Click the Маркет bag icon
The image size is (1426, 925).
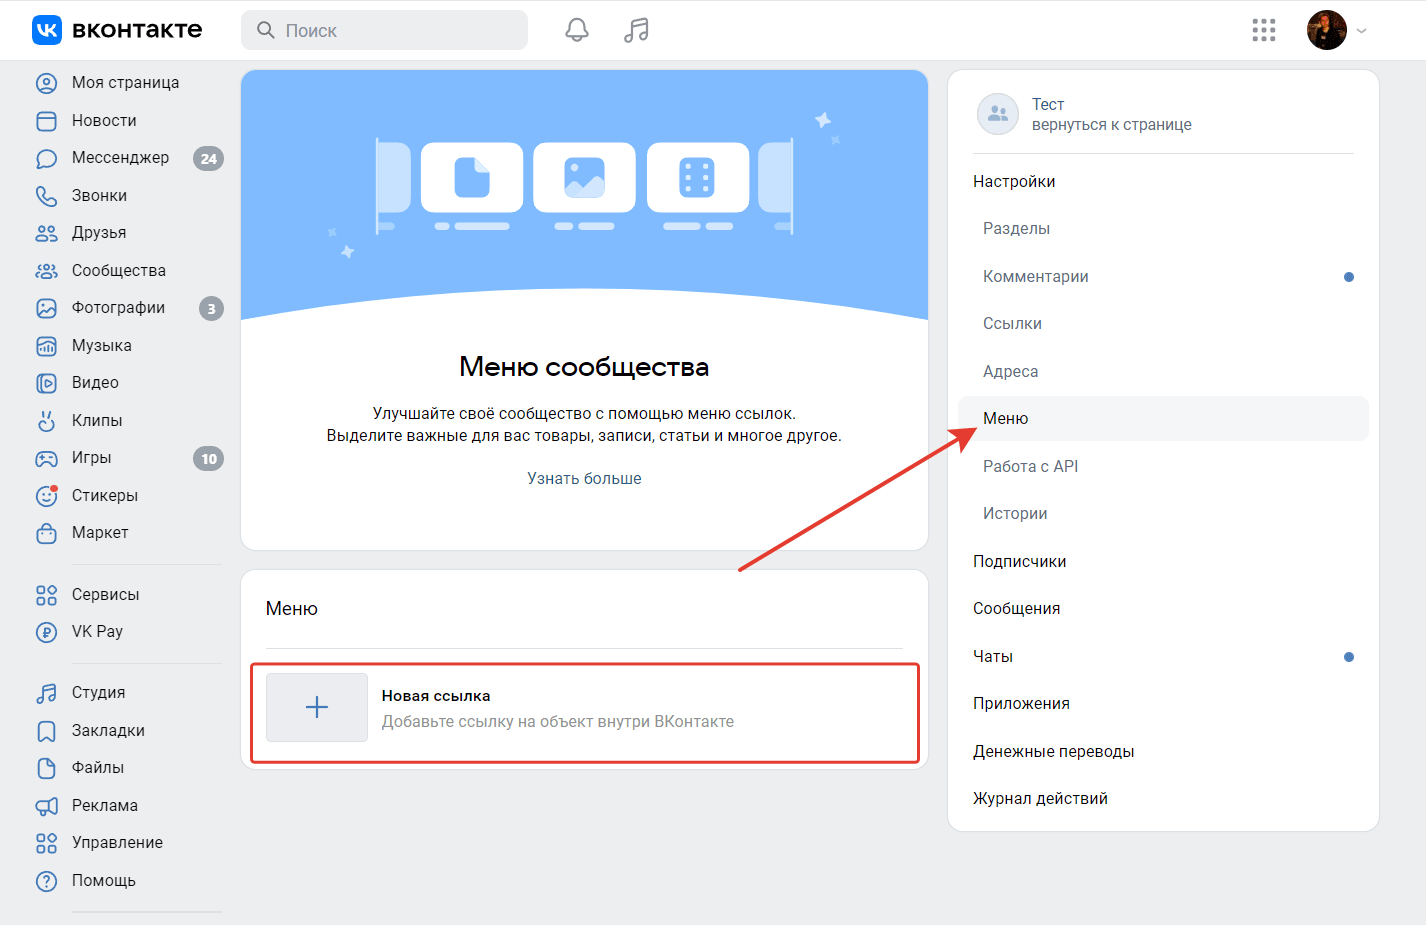coord(47,533)
